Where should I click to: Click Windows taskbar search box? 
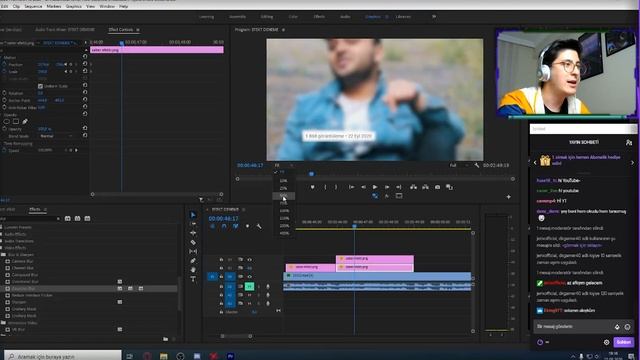(x=63, y=356)
